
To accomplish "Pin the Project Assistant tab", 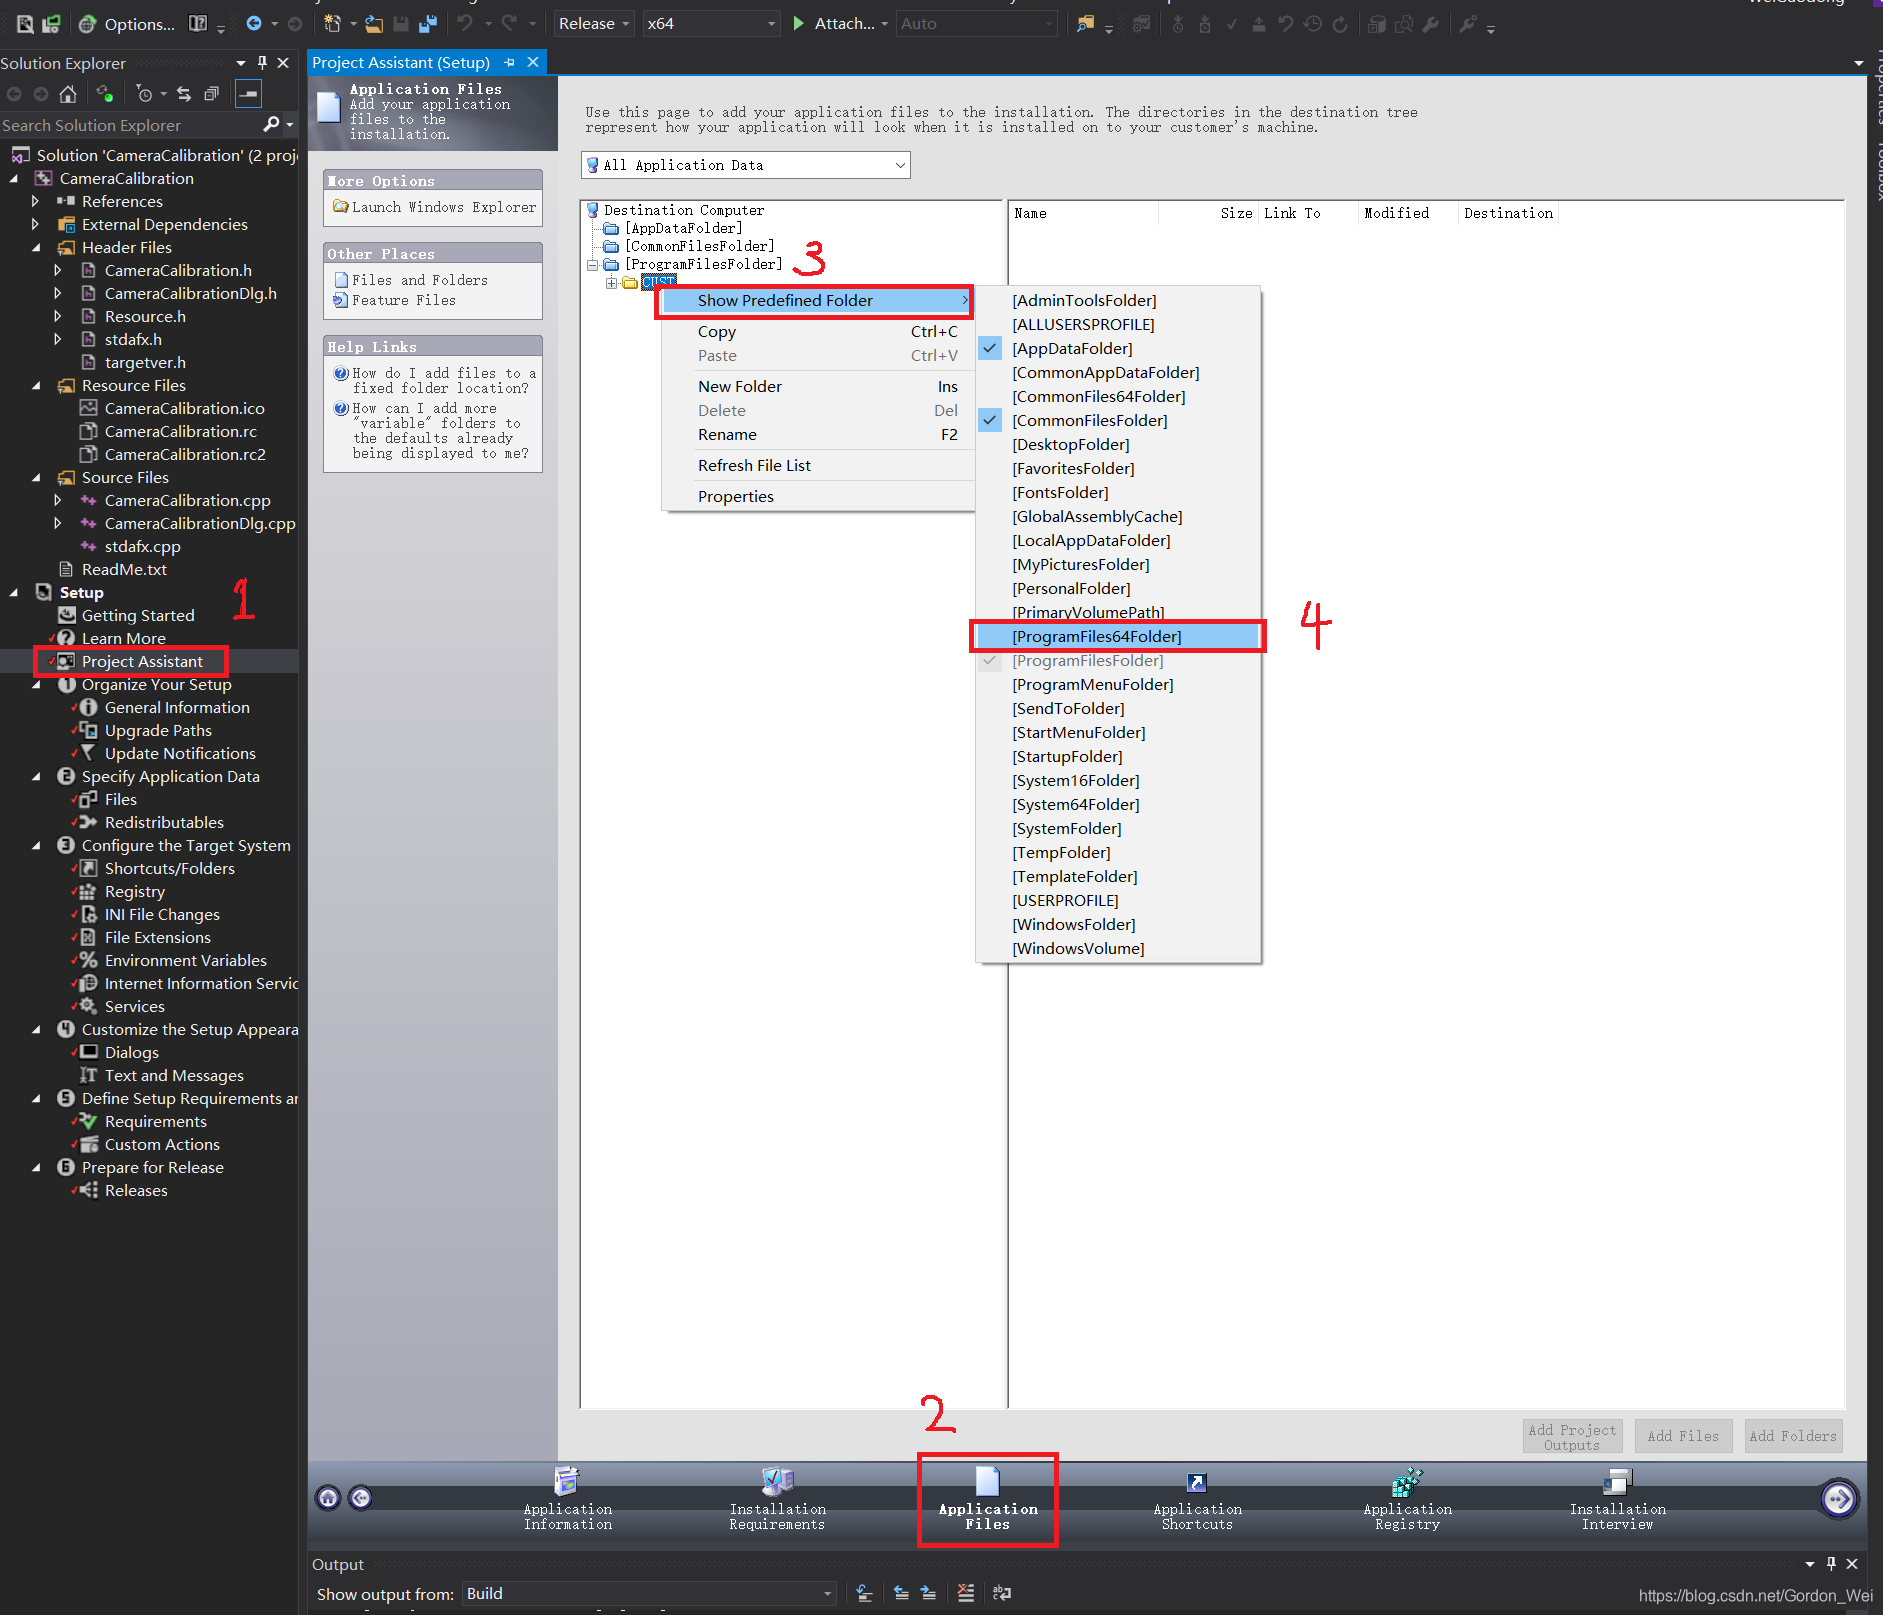I will click(510, 62).
